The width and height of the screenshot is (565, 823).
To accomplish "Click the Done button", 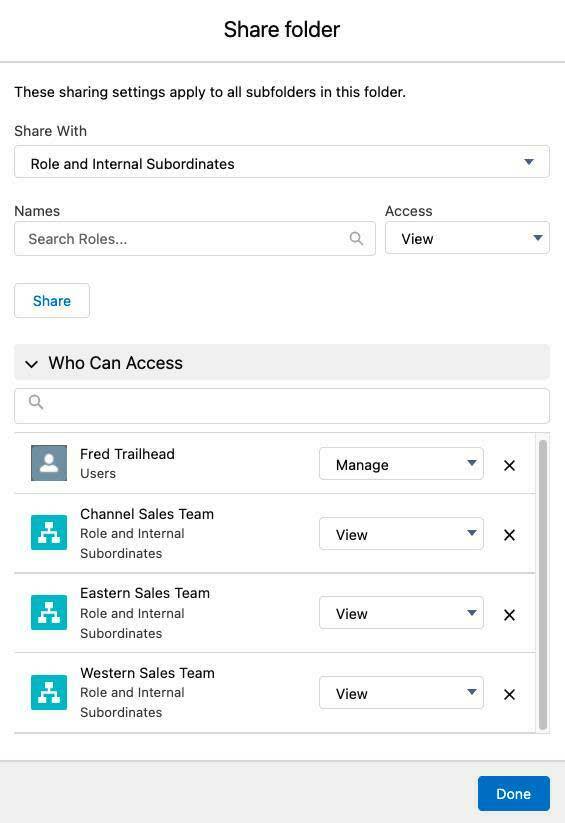I will (514, 794).
